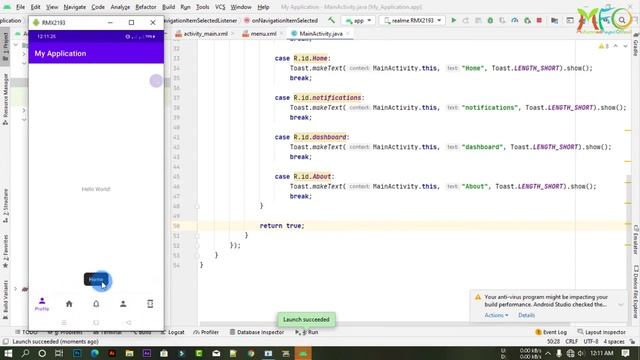
Task: Click the Task View taskbar icon
Action: point(59,353)
